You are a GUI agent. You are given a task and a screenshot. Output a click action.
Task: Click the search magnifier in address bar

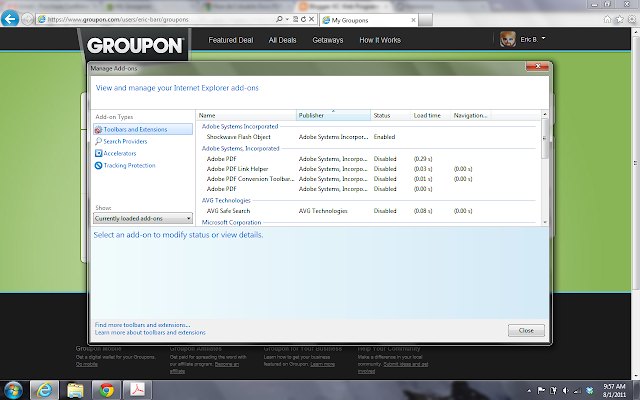(279, 19)
